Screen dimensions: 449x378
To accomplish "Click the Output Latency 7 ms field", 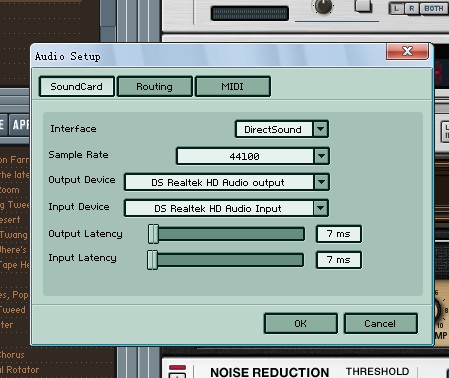I will pyautogui.click(x=339, y=234).
